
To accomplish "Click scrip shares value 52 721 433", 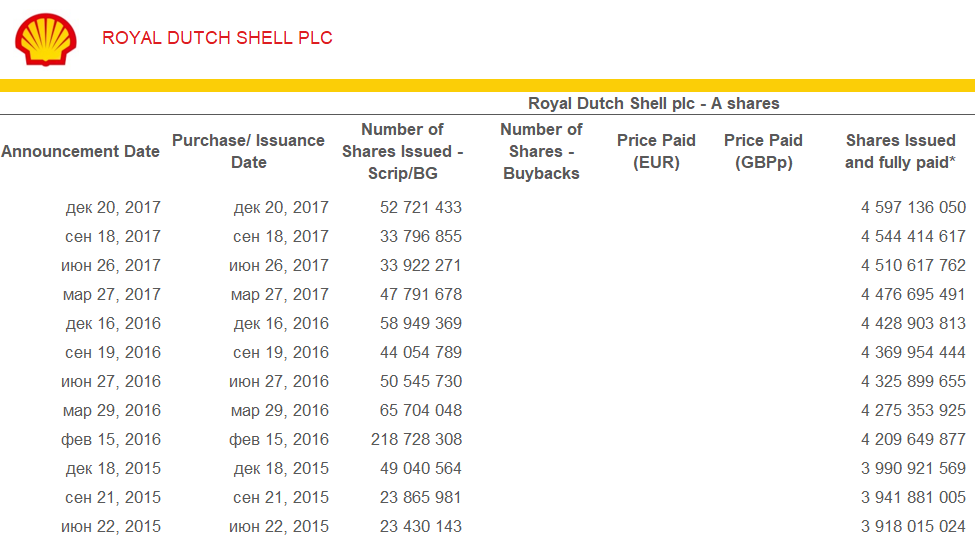I will pos(420,208).
